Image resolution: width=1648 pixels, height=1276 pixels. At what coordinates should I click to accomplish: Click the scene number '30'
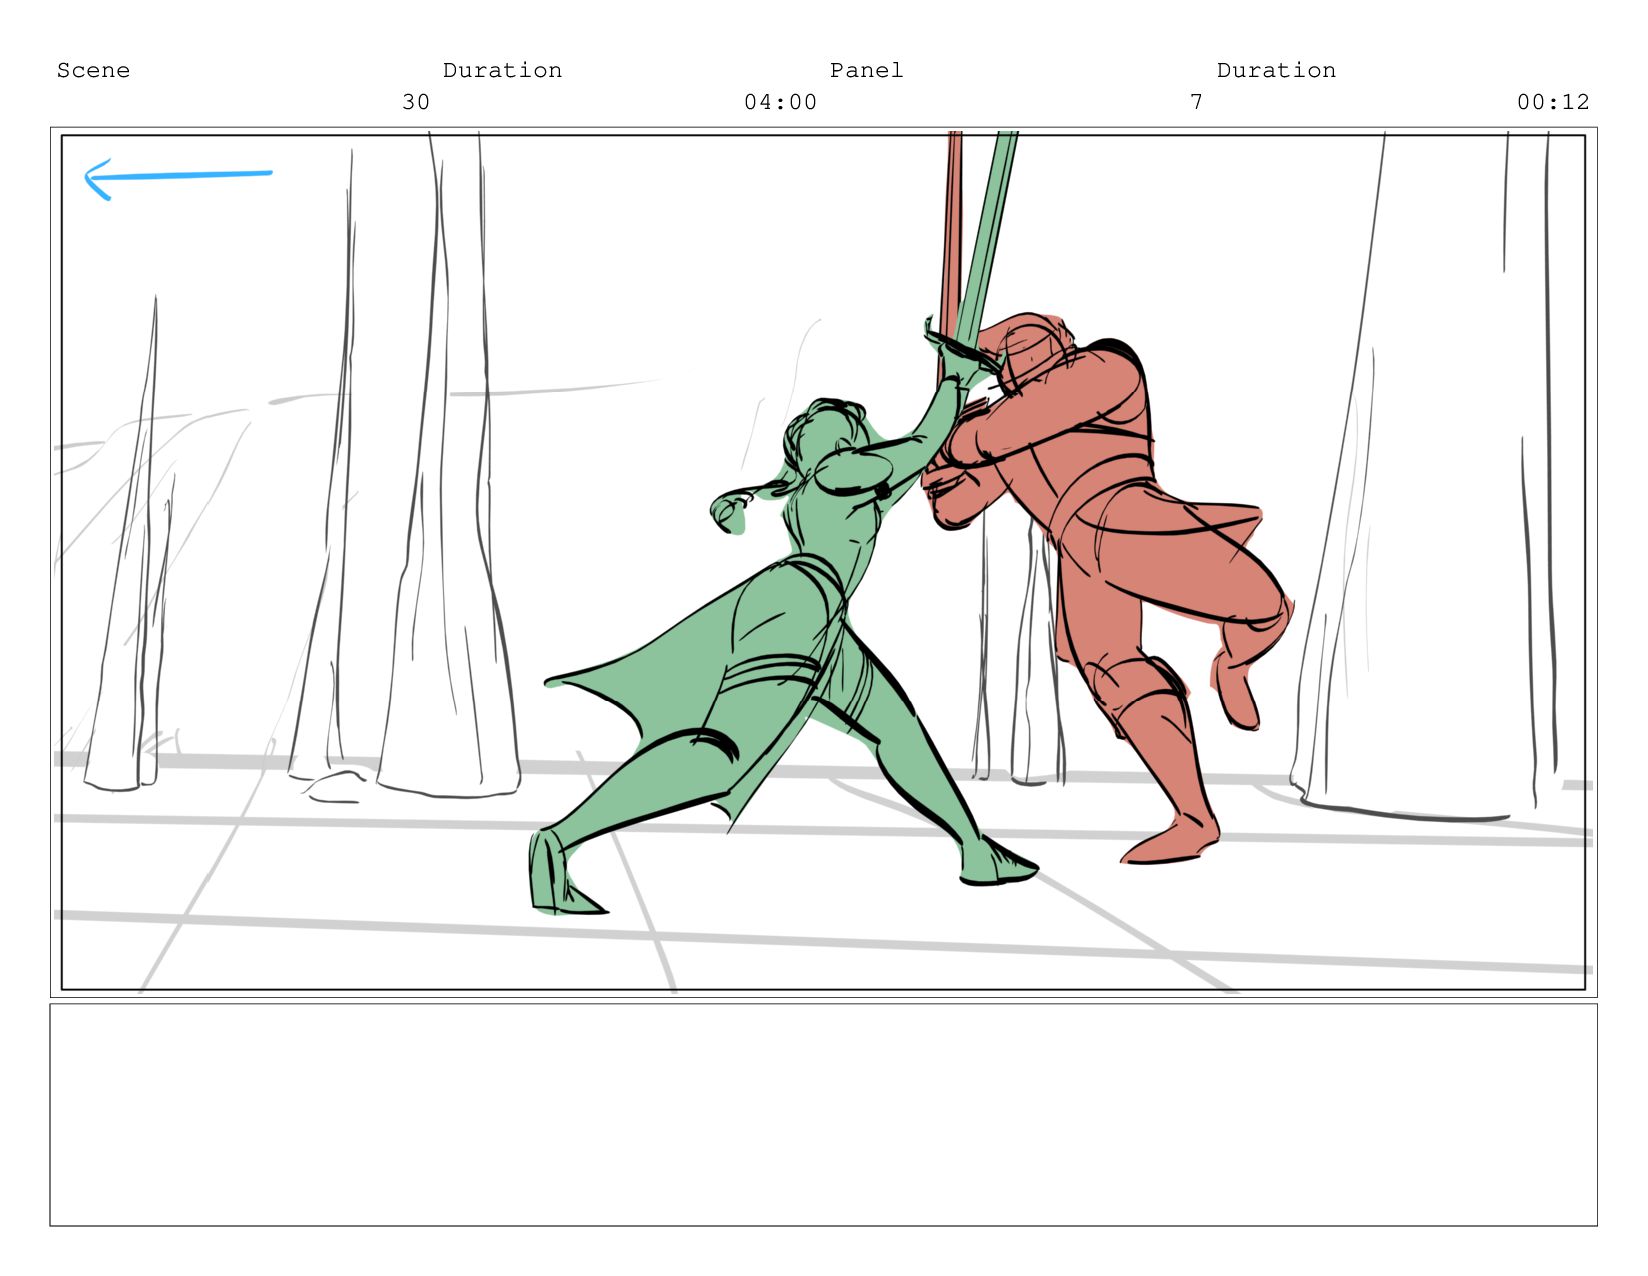click(416, 102)
